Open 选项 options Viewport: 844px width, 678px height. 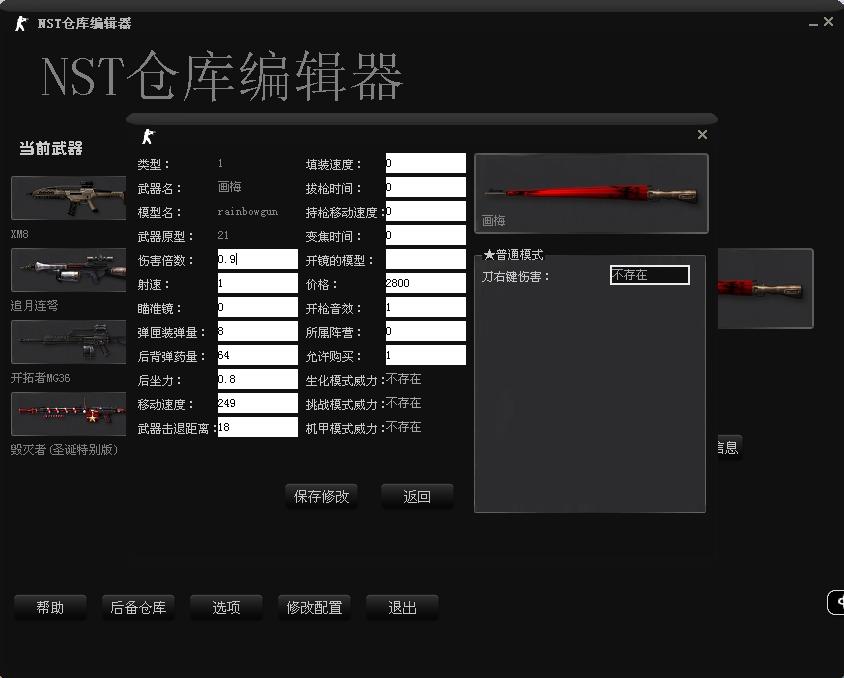pos(226,607)
